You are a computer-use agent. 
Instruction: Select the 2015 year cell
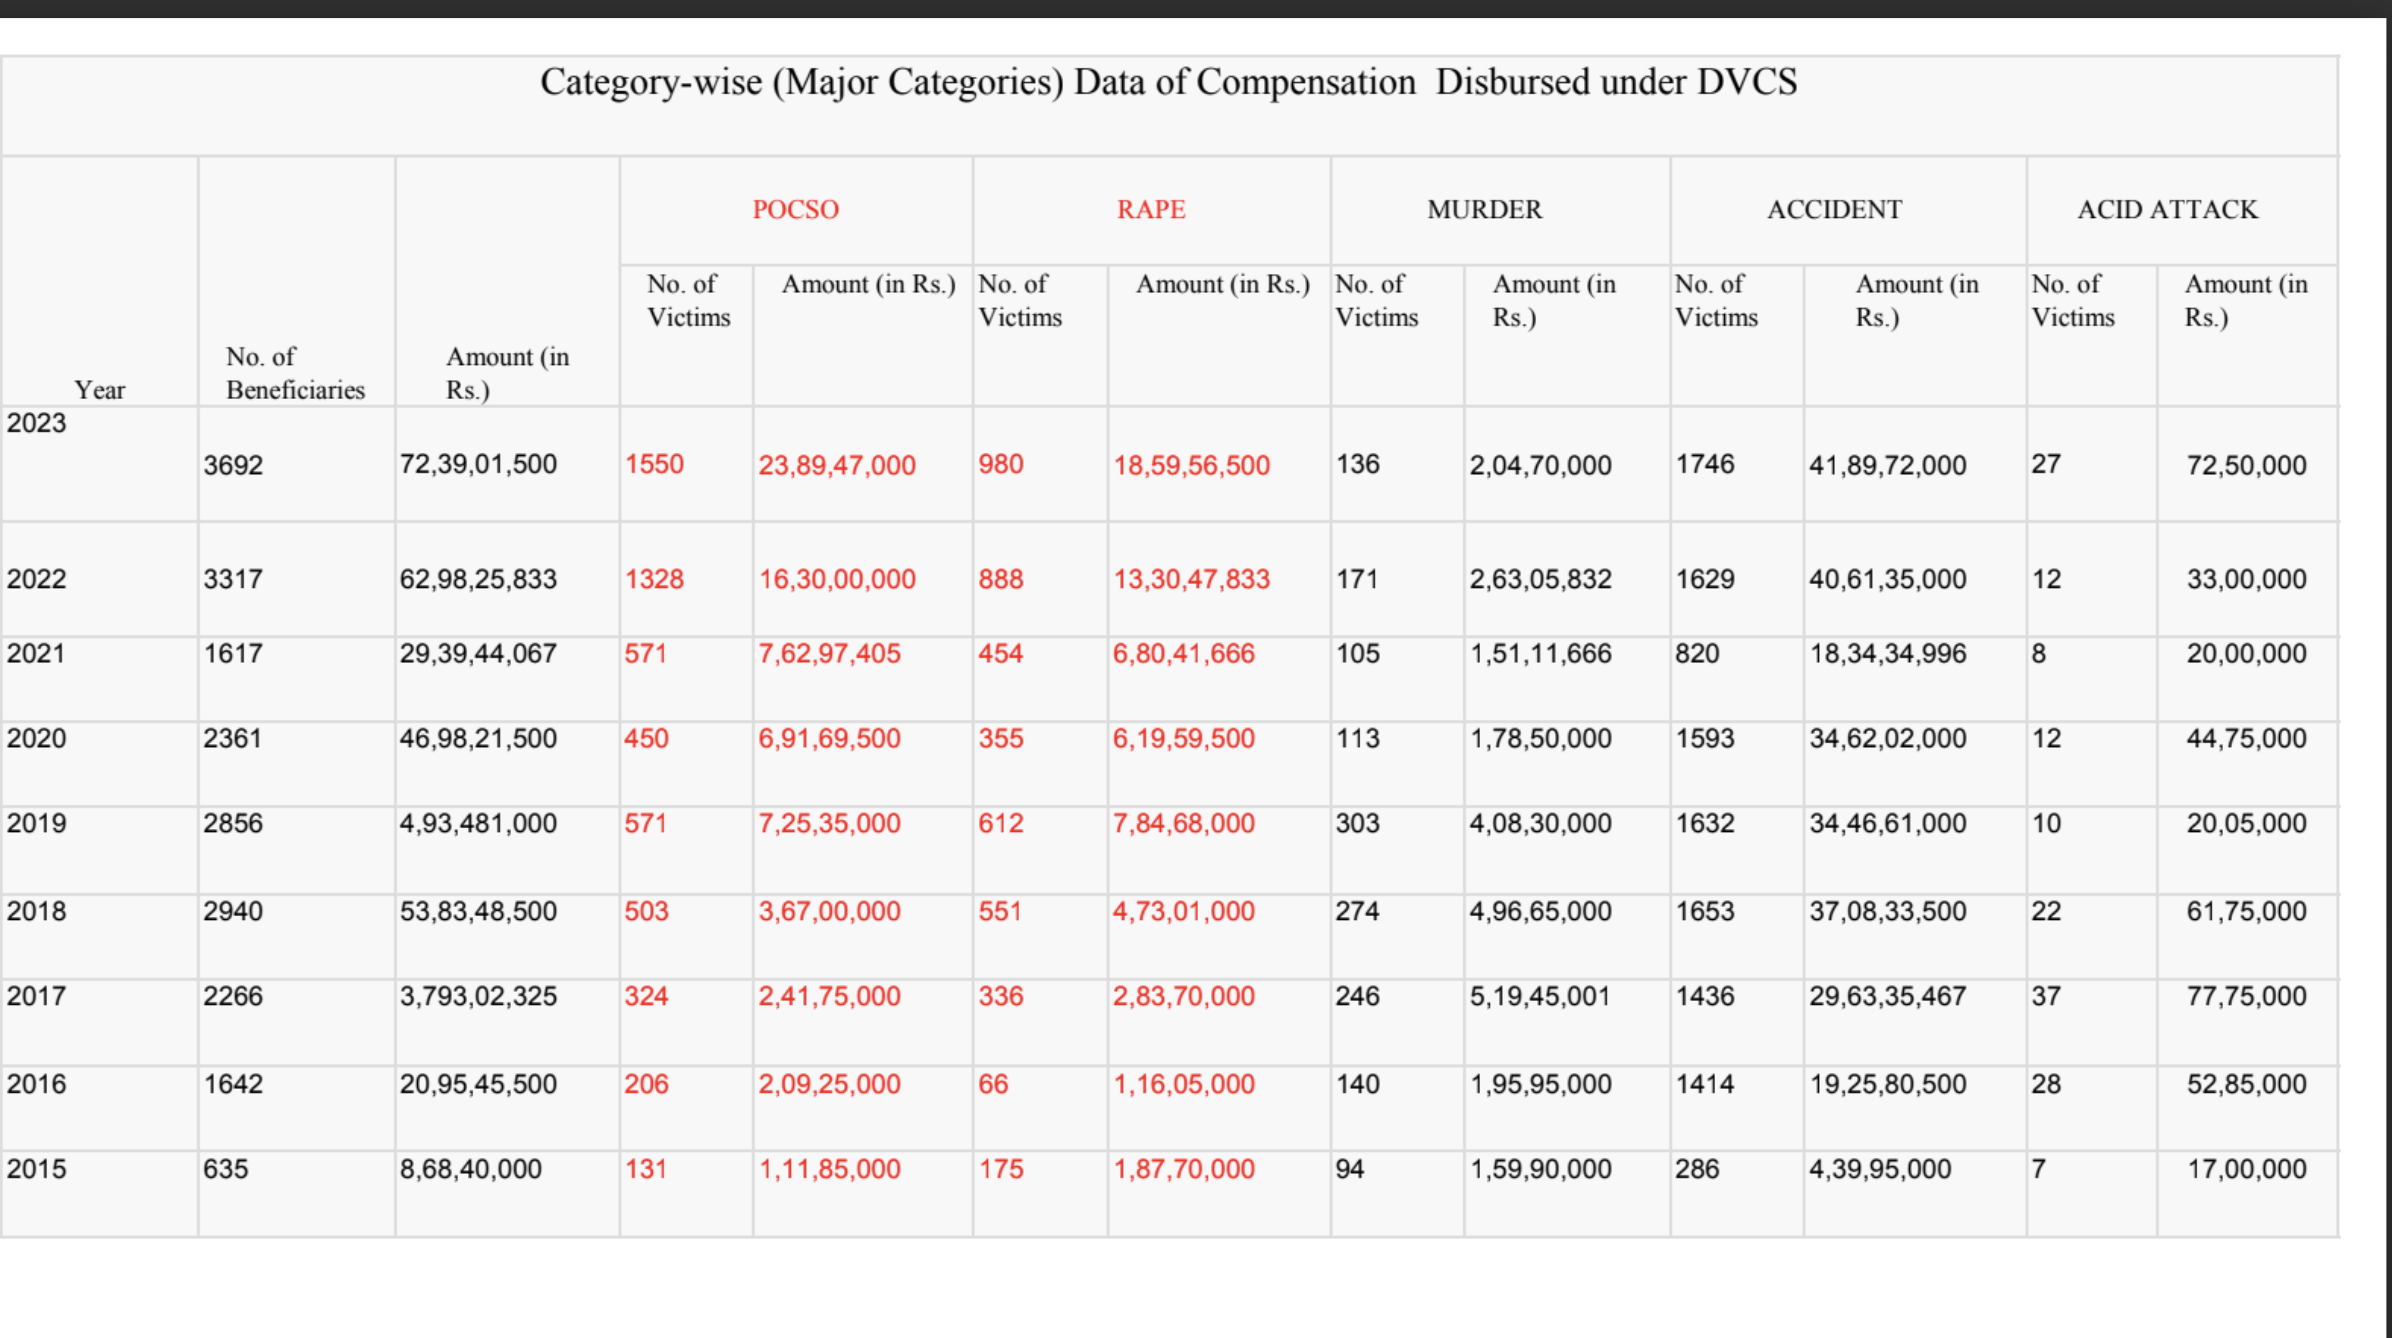tap(37, 1169)
